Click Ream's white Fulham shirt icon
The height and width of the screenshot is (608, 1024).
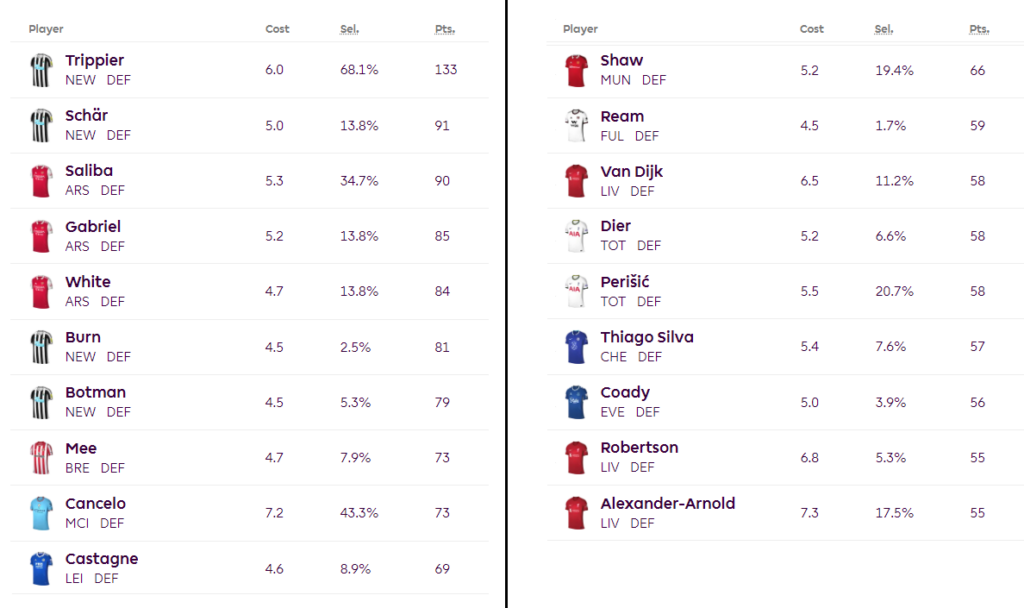(x=577, y=125)
